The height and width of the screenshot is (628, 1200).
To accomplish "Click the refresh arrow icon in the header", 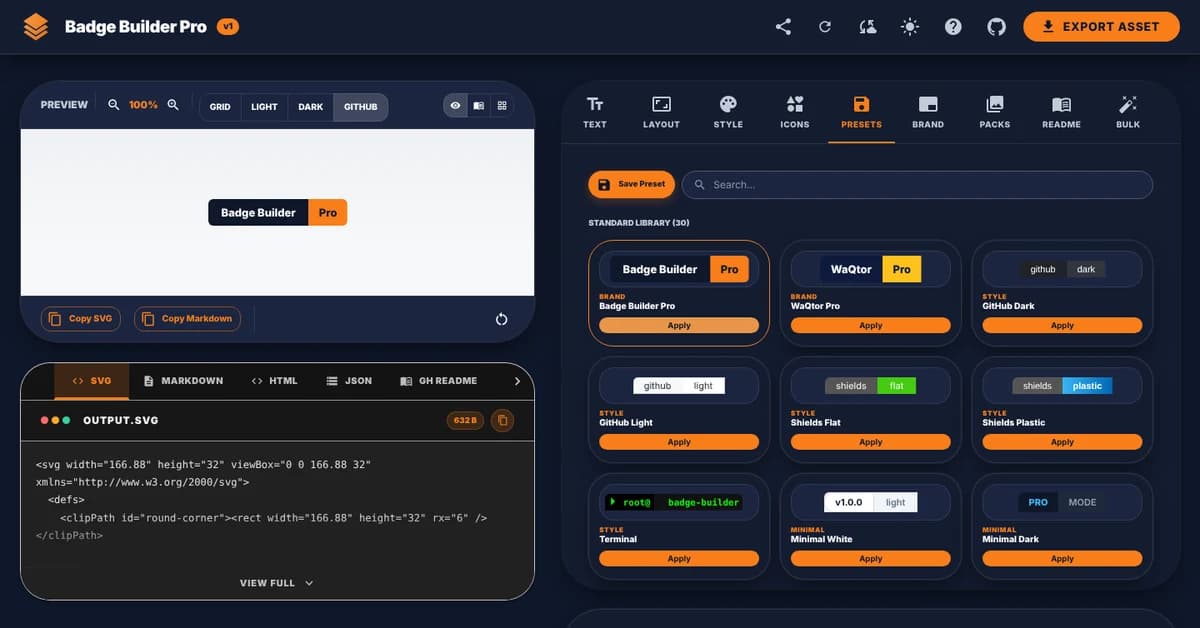I will pyautogui.click(x=825, y=27).
